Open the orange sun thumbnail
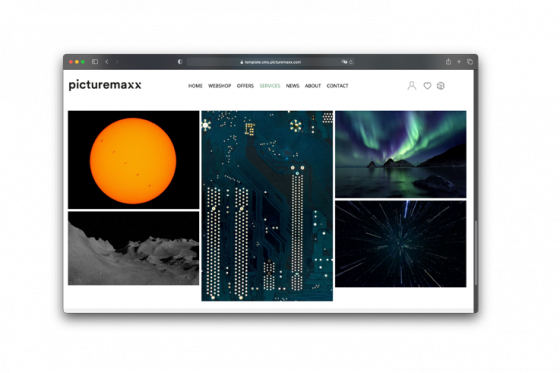 pos(134,160)
